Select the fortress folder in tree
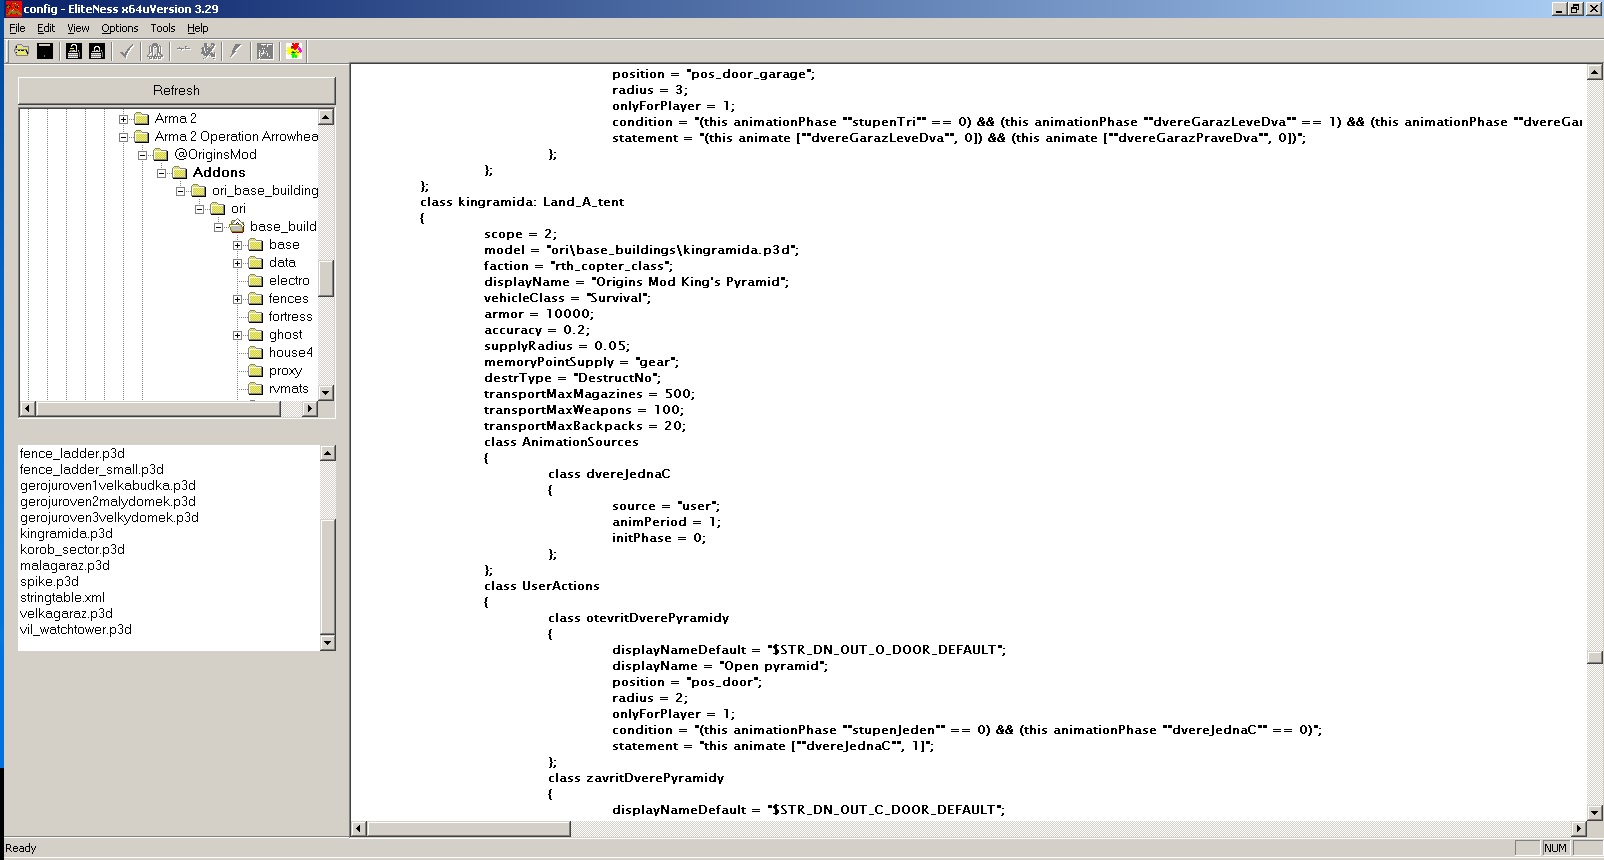The image size is (1604, 860). [290, 317]
